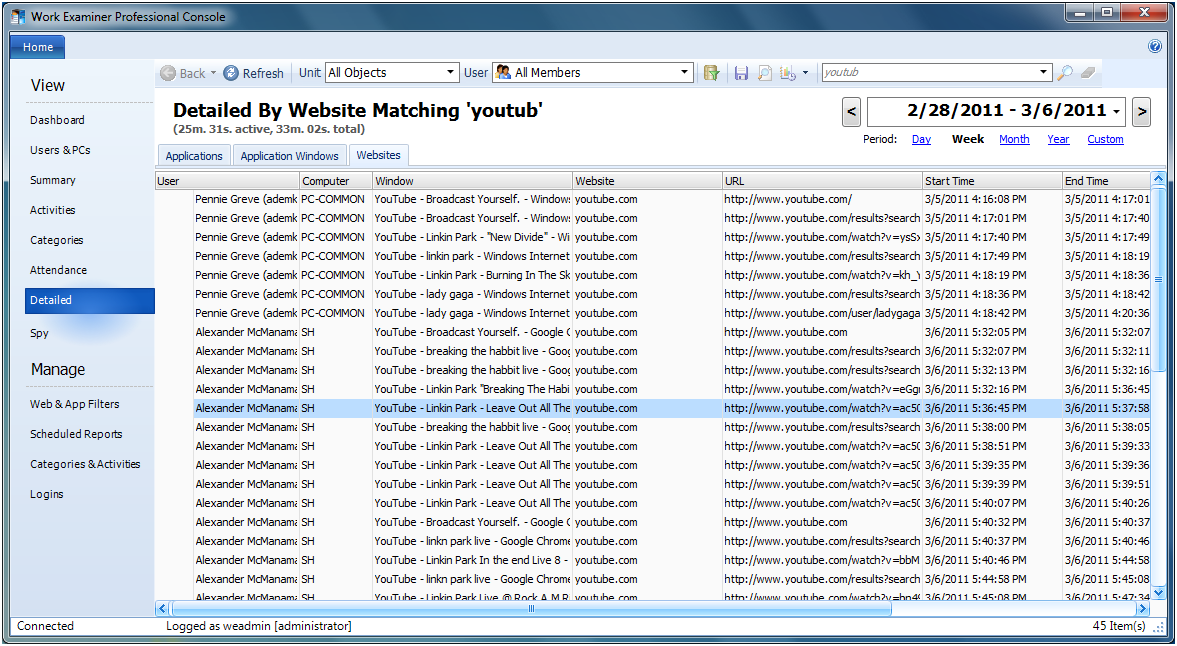This screenshot has width=1177, height=646.
Task: Select row with URL youtube.com/user/ladygaga
Action: (x=652, y=314)
